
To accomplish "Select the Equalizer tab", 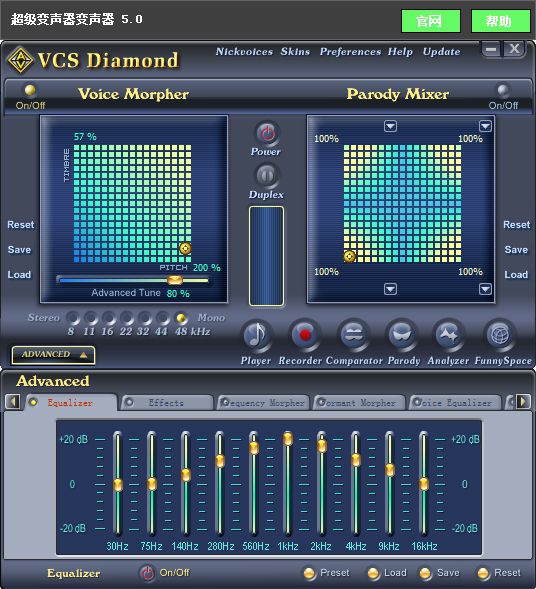I will tap(71, 403).
